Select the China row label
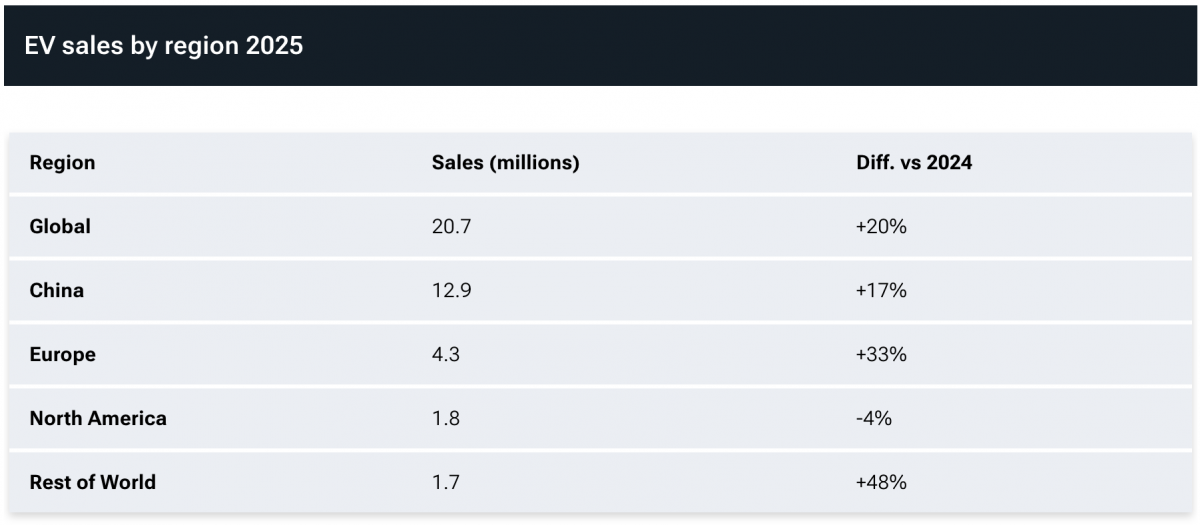Viewport: 1200px width, 525px height. (57, 291)
